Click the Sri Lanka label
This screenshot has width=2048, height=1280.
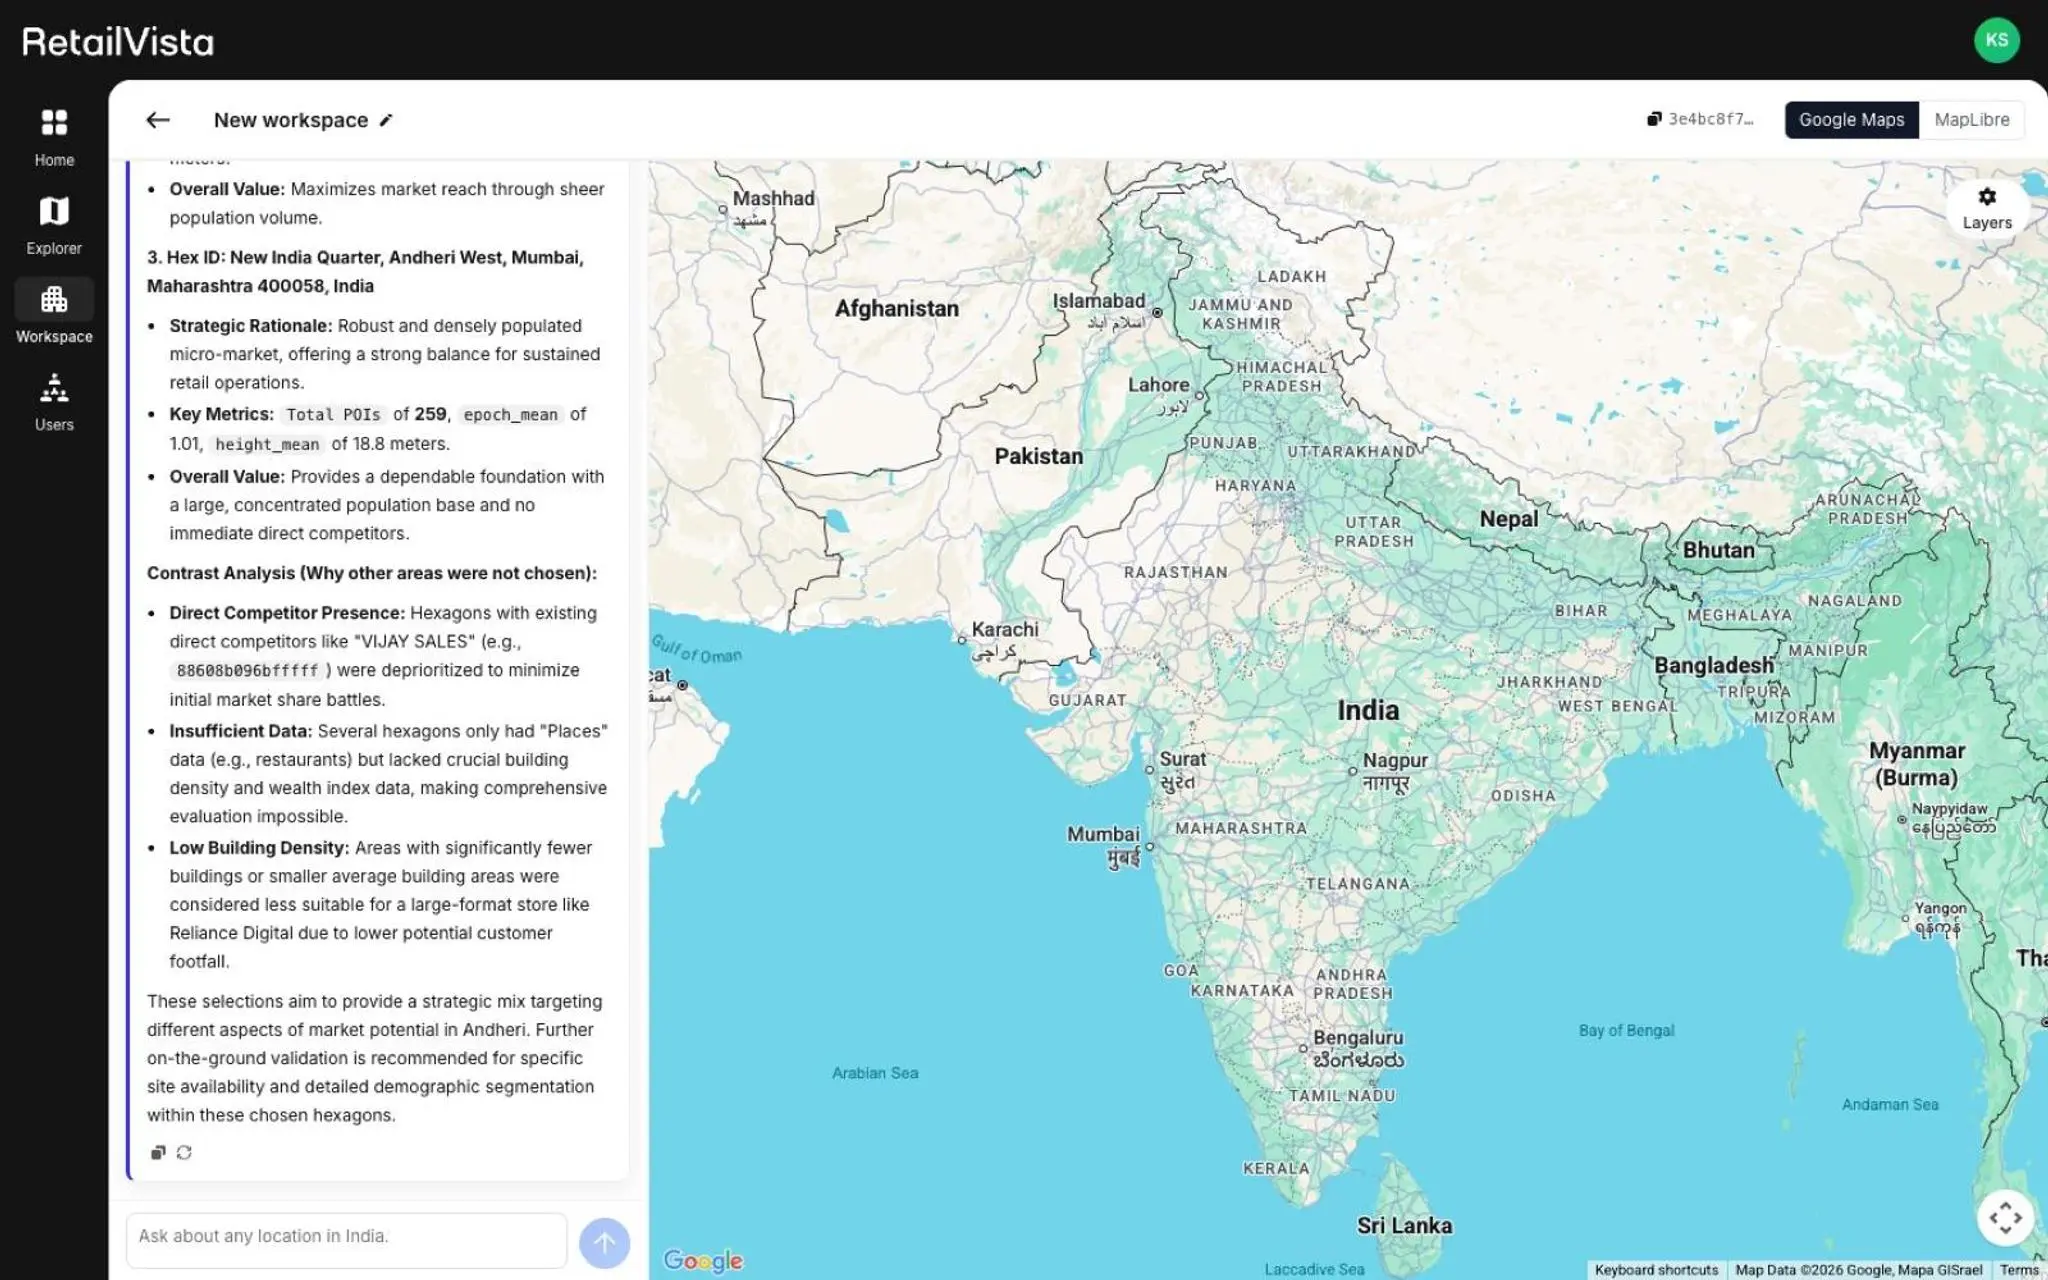pyautogui.click(x=1404, y=1226)
